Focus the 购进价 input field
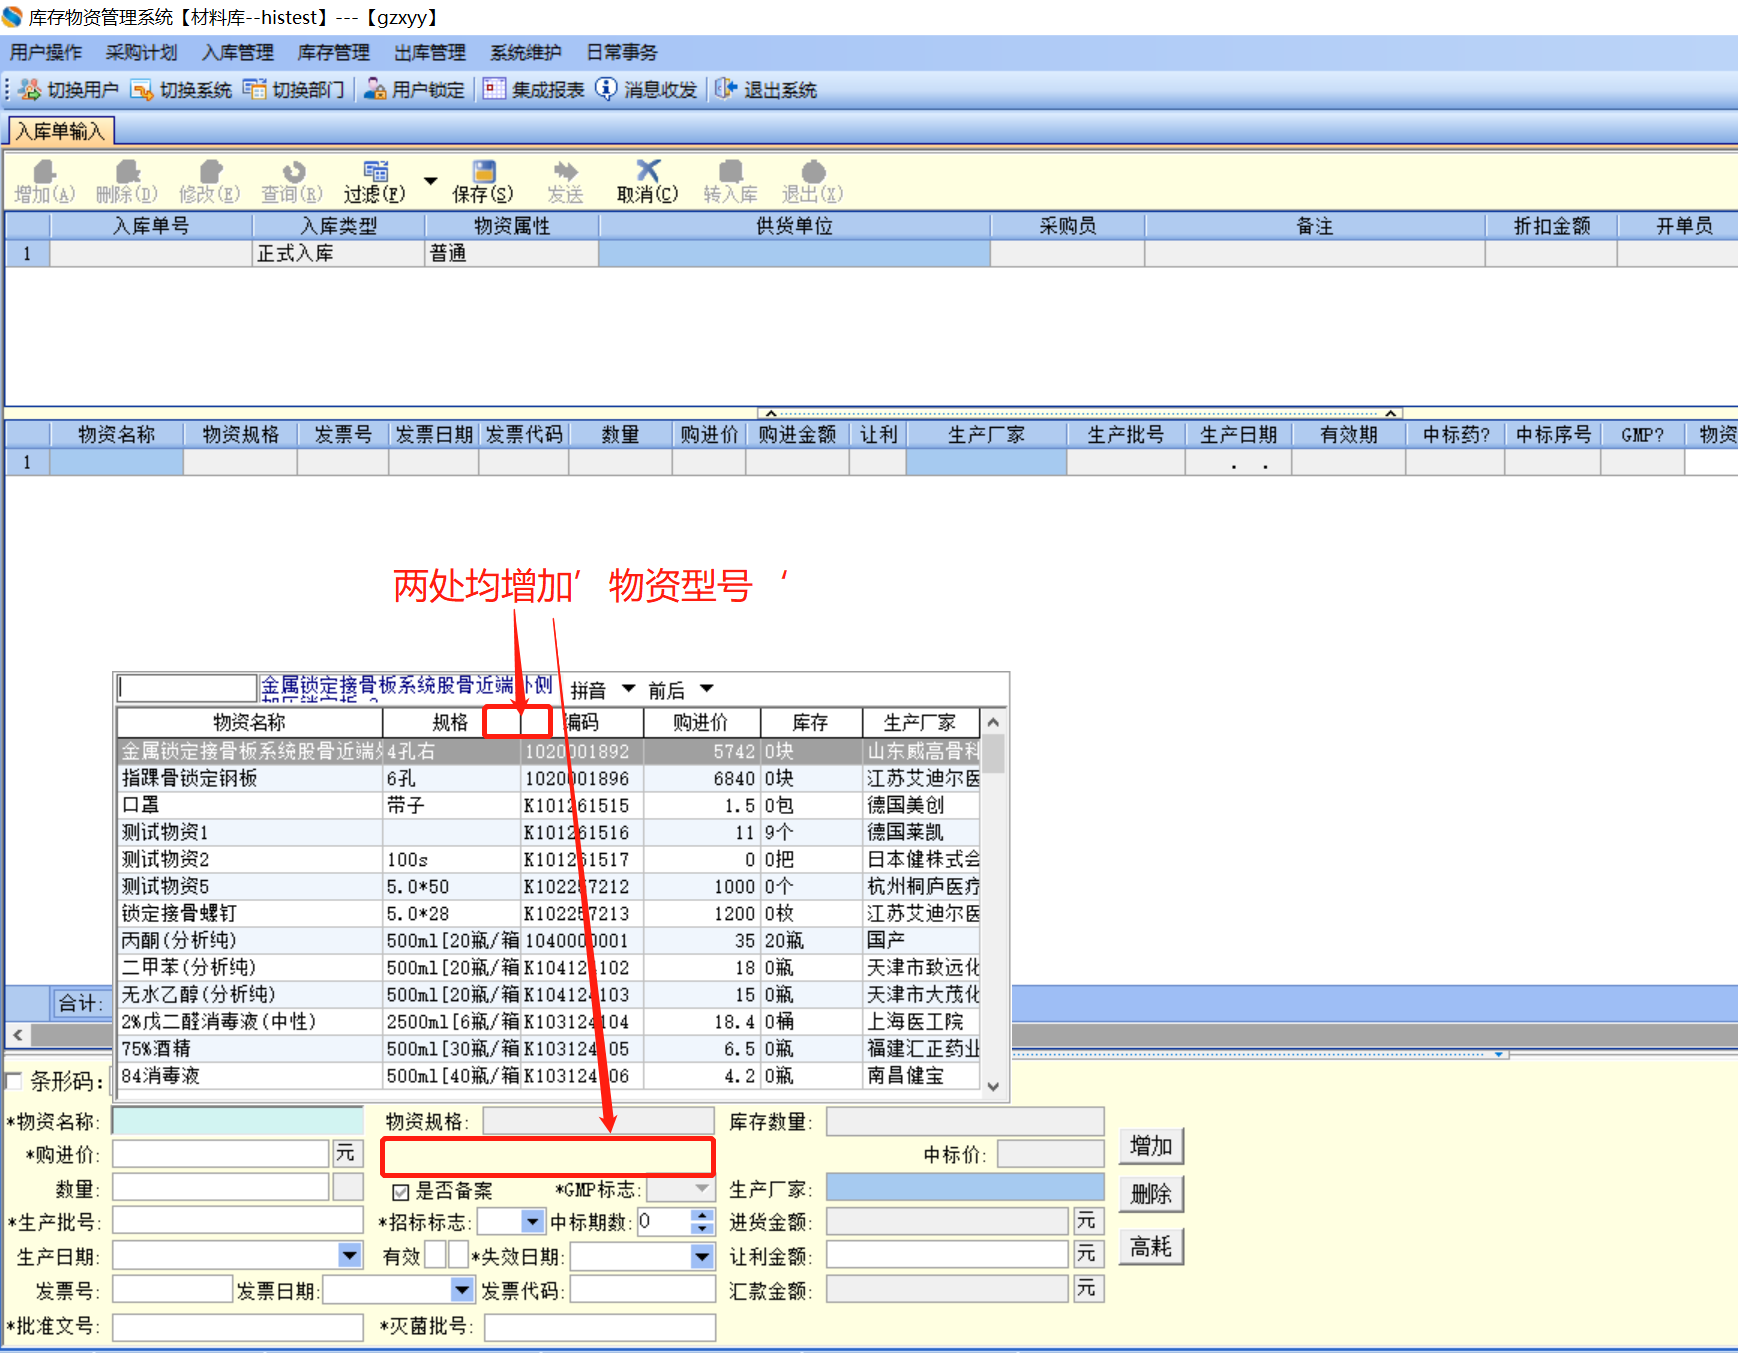The image size is (1738, 1353). tap(221, 1154)
